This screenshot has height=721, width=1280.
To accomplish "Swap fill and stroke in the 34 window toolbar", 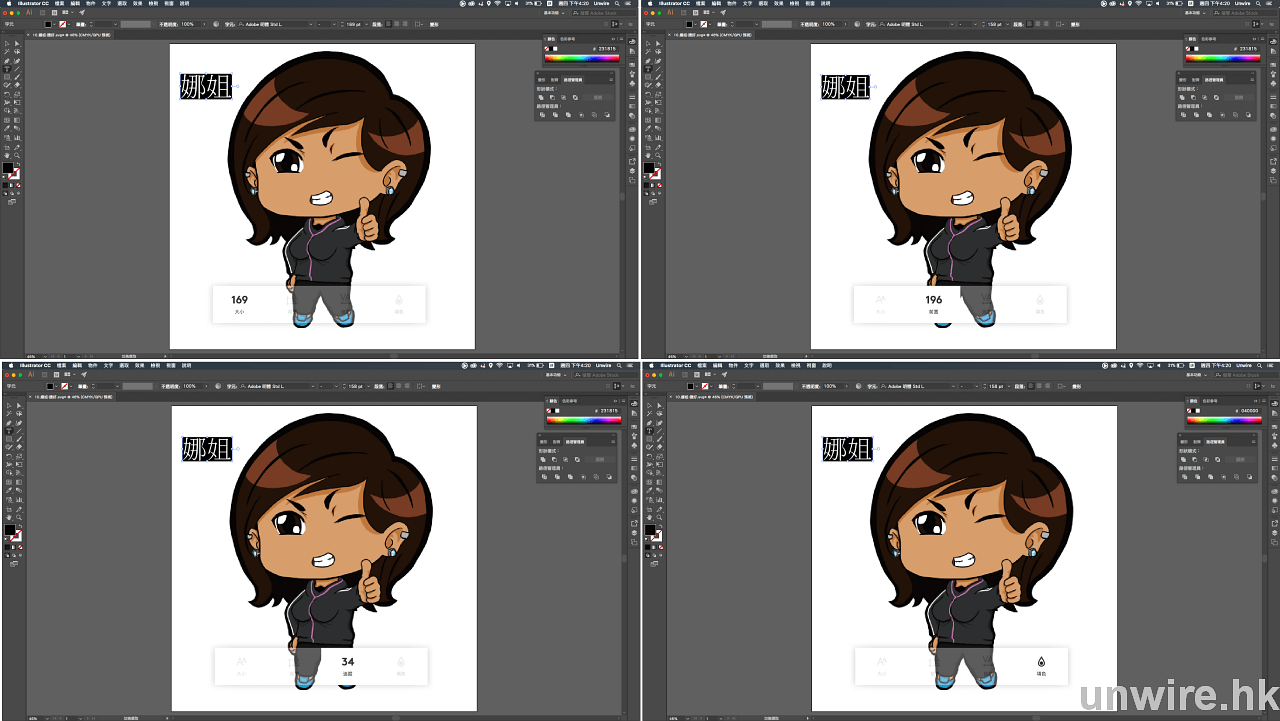I will click(19, 526).
